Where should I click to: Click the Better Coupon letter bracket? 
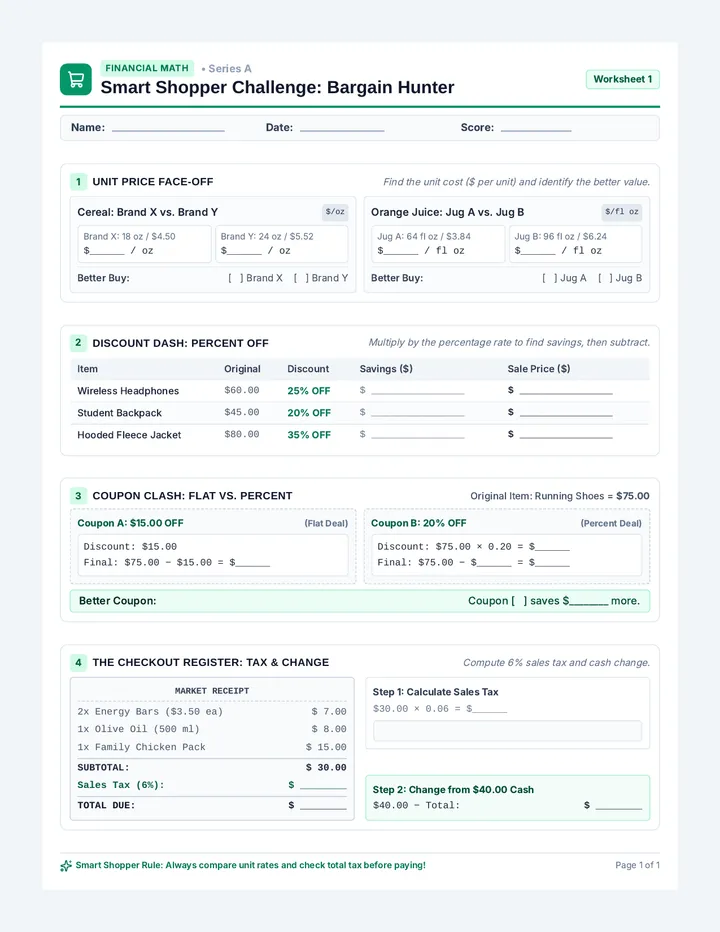point(519,601)
